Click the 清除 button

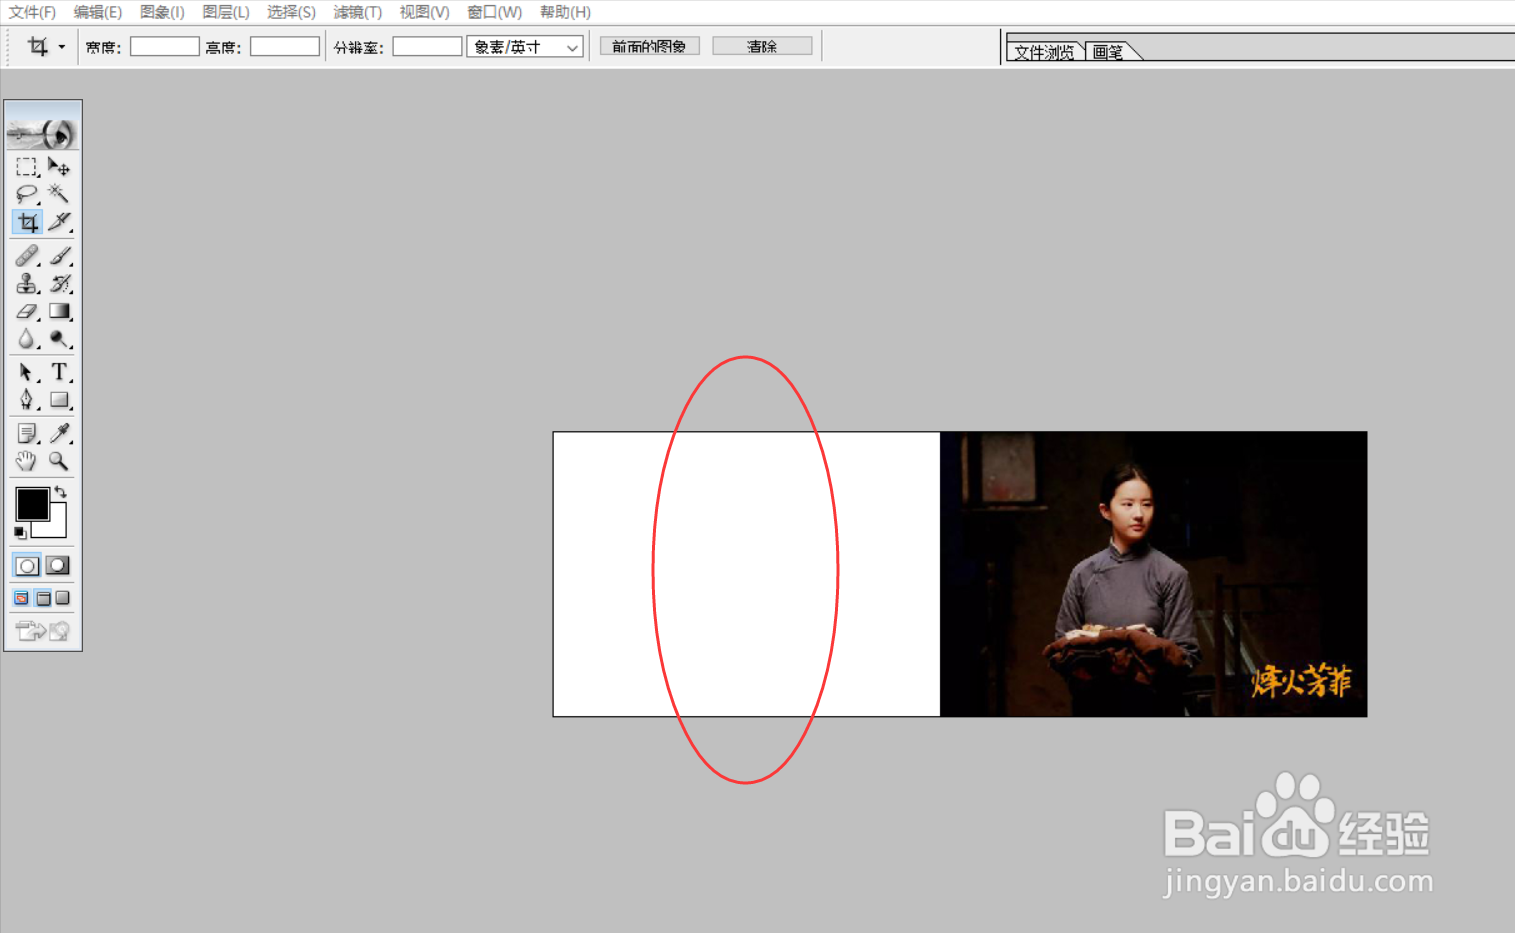[762, 47]
